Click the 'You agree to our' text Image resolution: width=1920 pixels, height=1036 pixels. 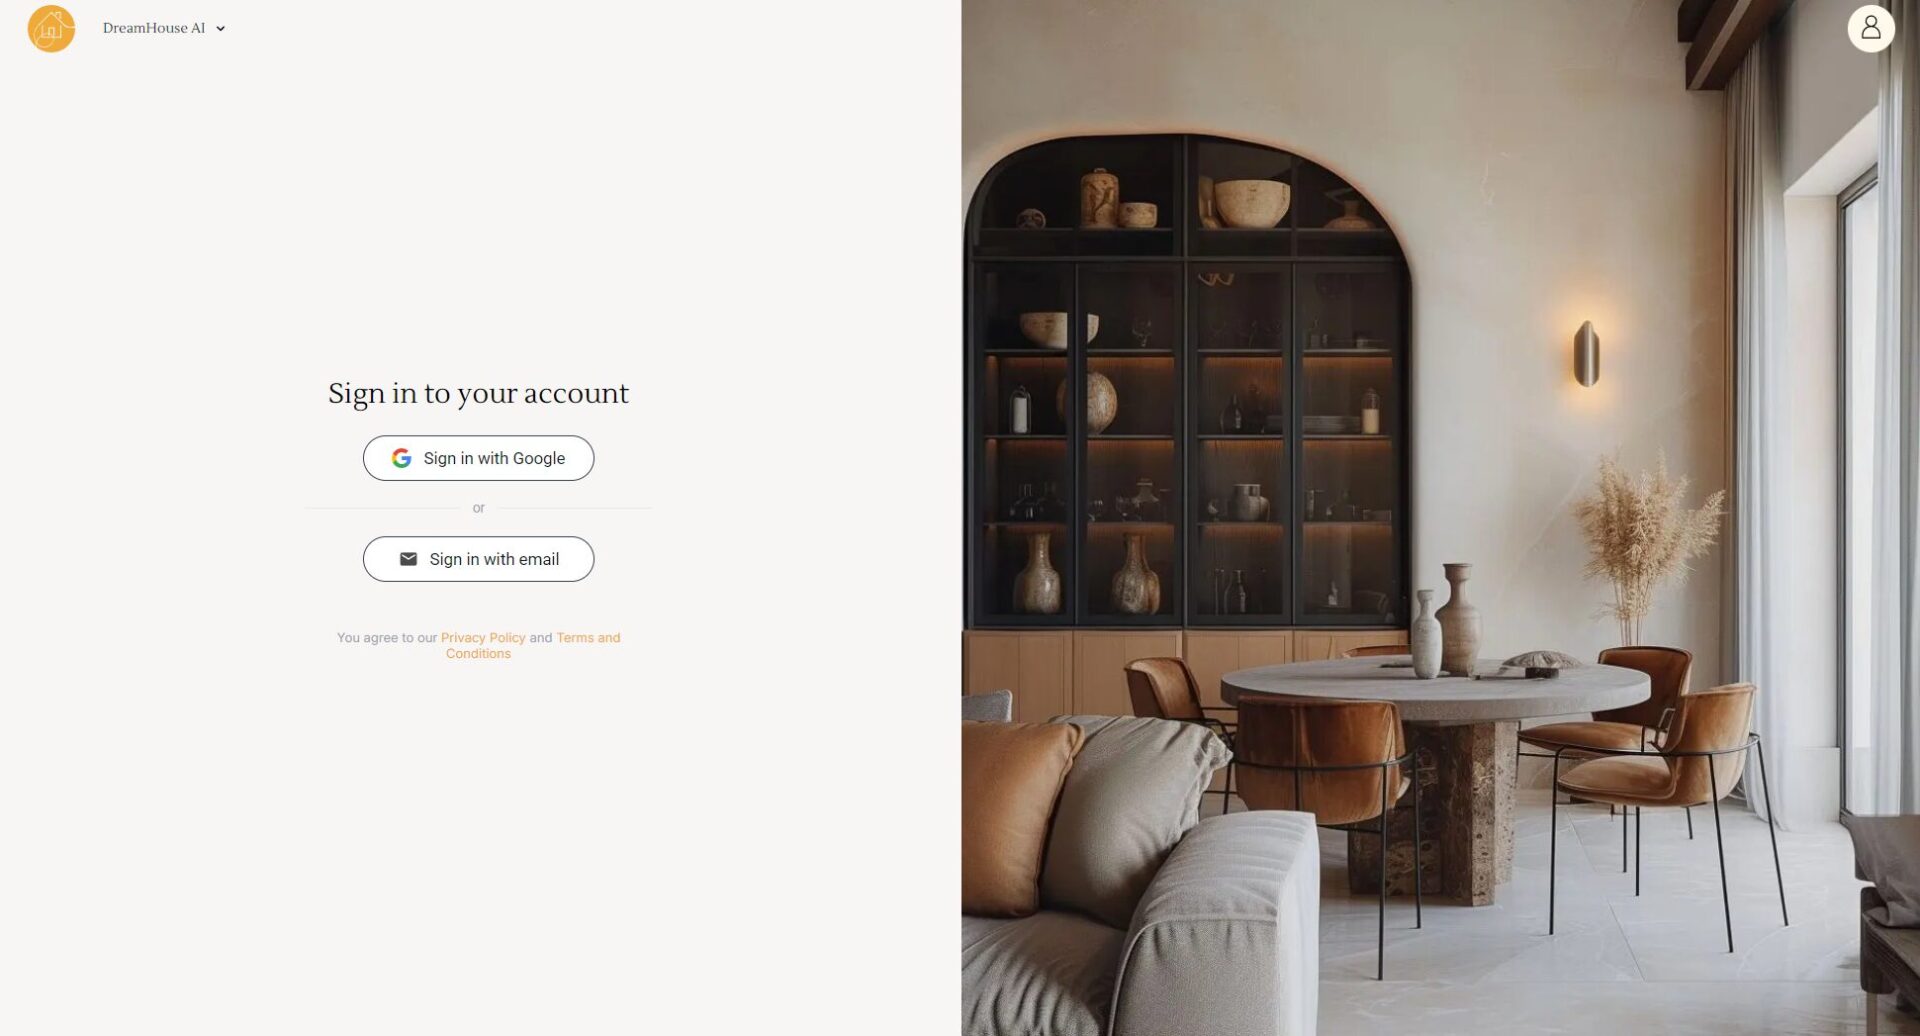(387, 637)
